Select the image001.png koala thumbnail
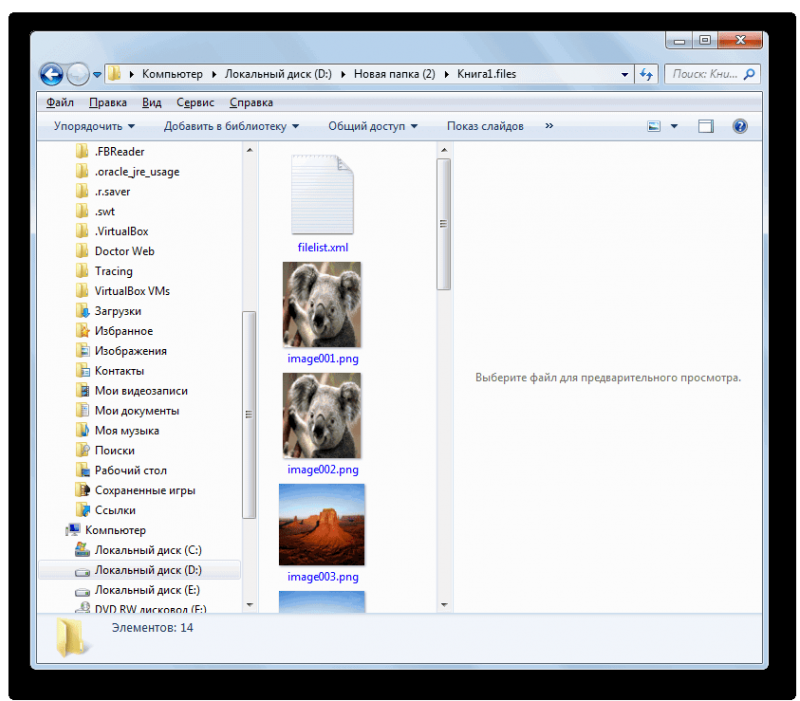This screenshot has height=701, width=800. (322, 305)
